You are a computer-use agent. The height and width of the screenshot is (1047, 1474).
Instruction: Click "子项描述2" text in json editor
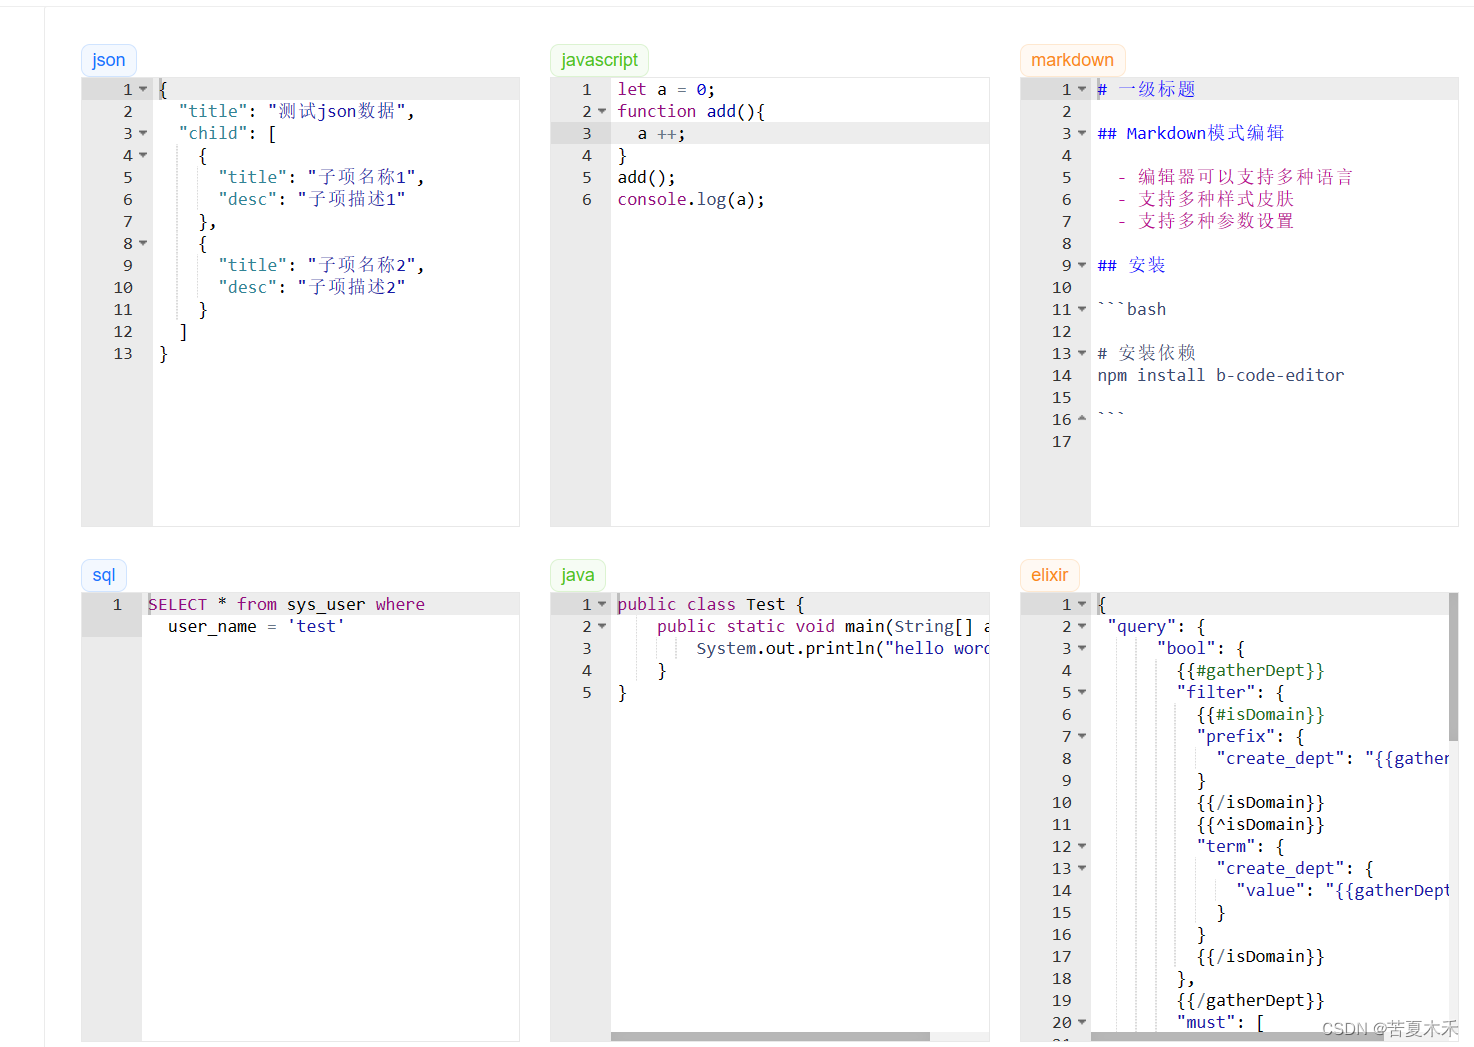351,287
